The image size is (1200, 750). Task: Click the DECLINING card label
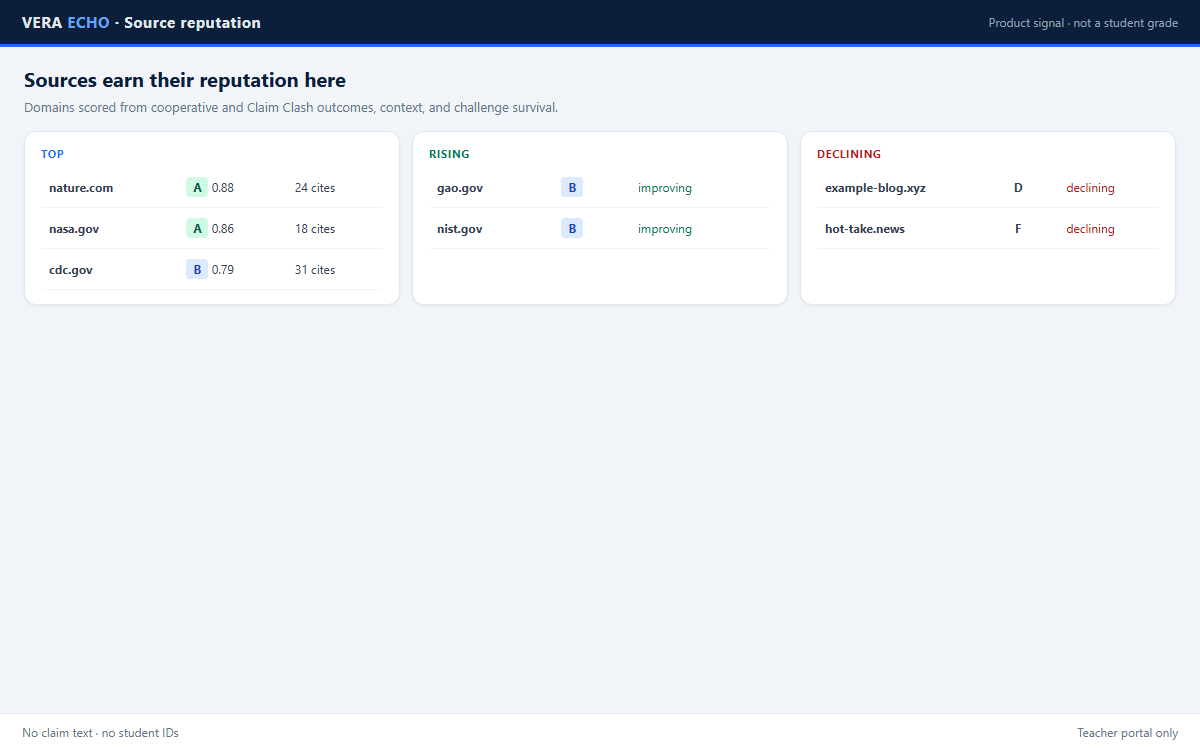pos(849,154)
